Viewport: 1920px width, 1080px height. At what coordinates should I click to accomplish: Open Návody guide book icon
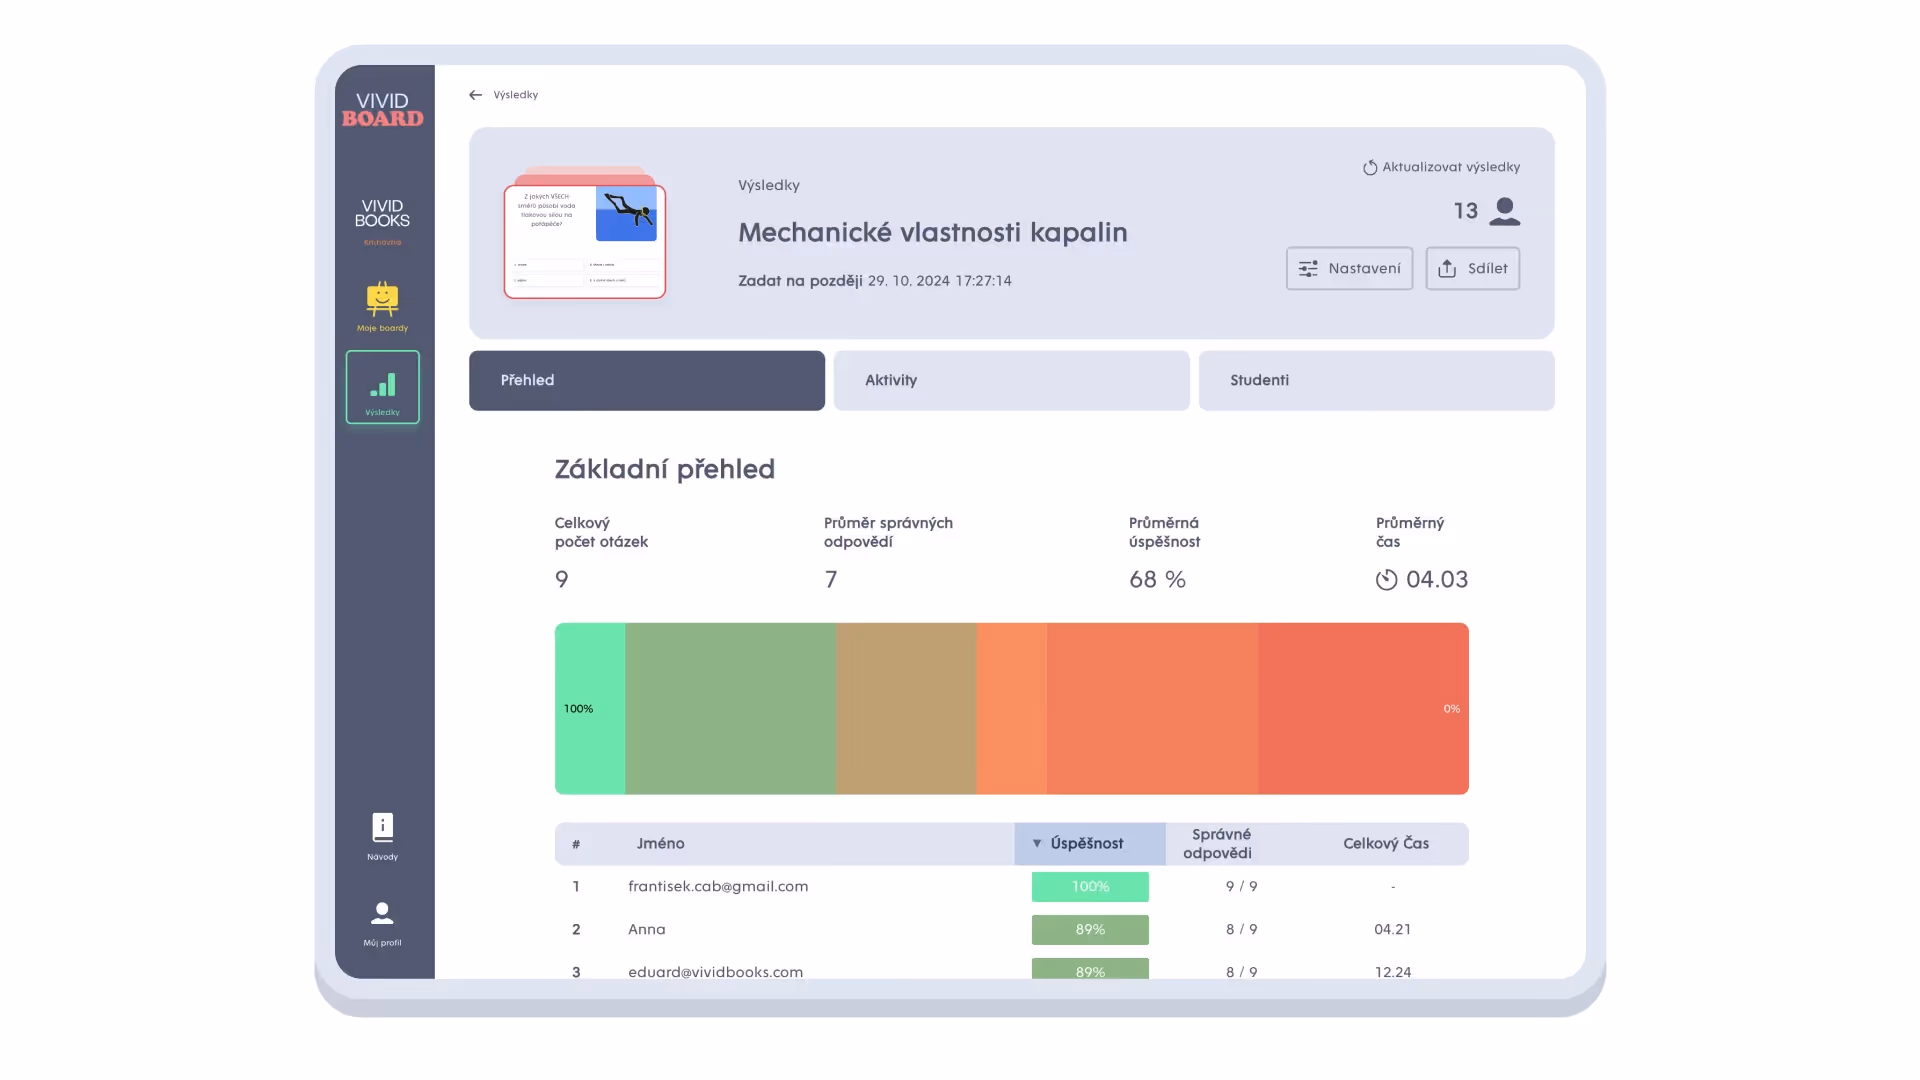point(382,828)
